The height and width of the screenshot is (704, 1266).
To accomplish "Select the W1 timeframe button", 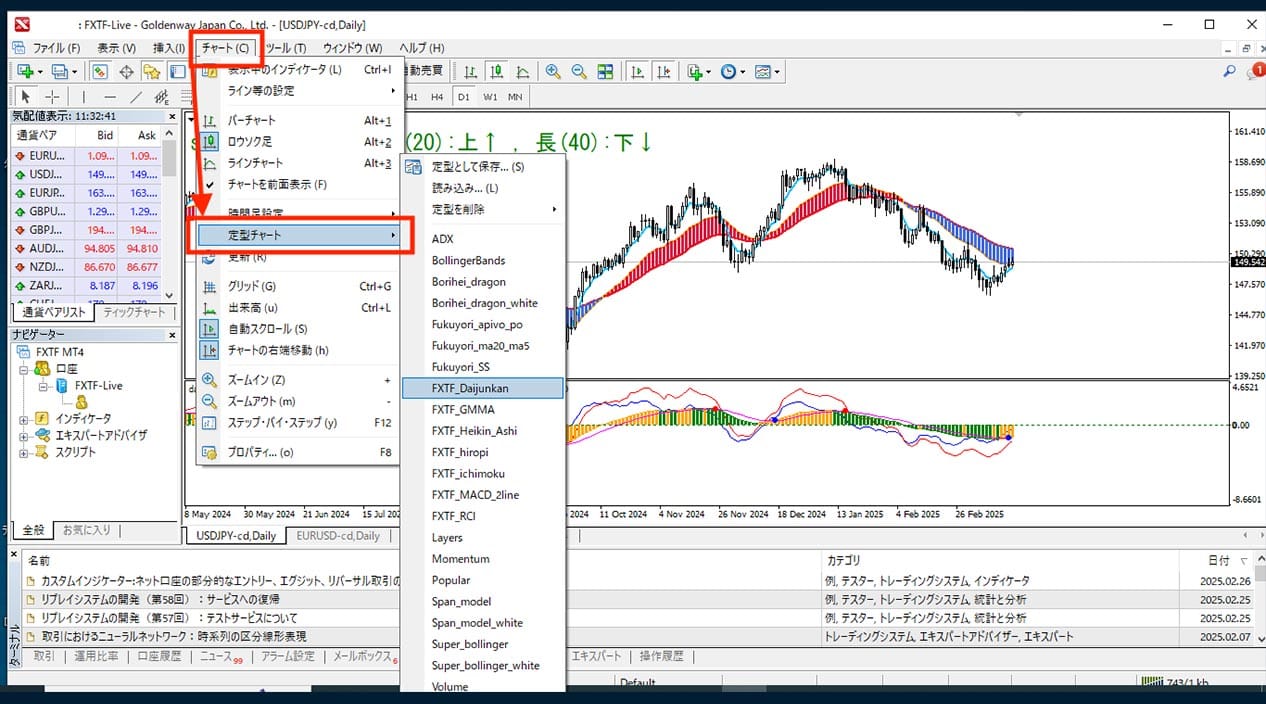I will tap(490, 97).
